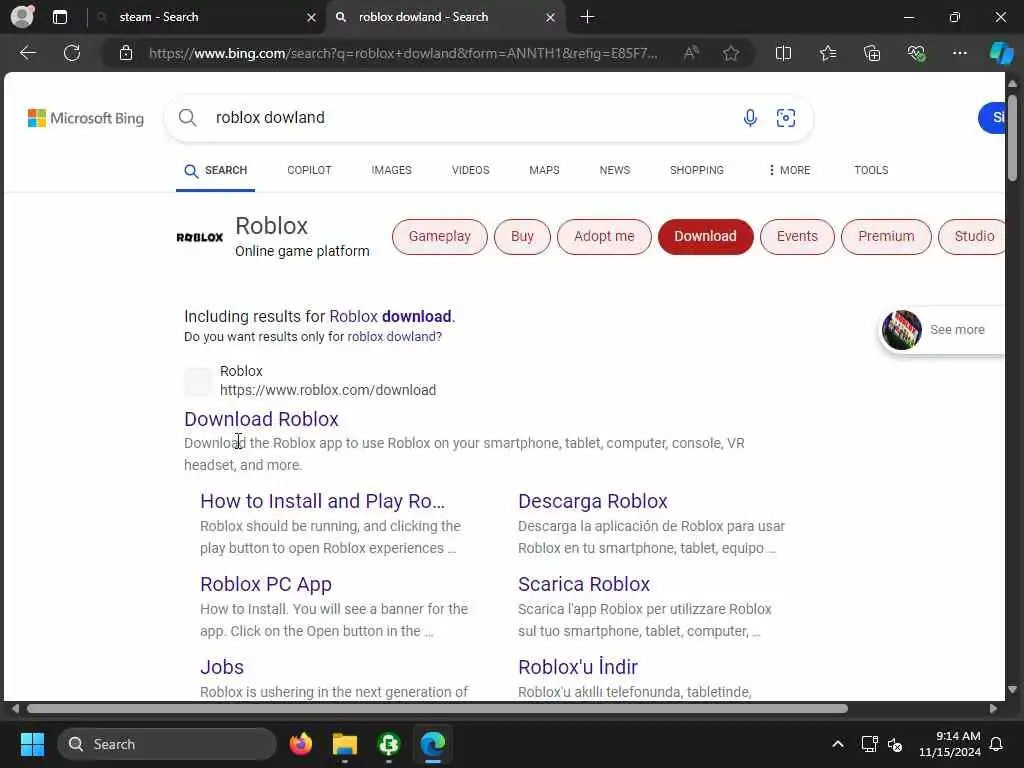Screen dimensions: 1024x768
Task: Open the Favorites list
Action: [828, 53]
